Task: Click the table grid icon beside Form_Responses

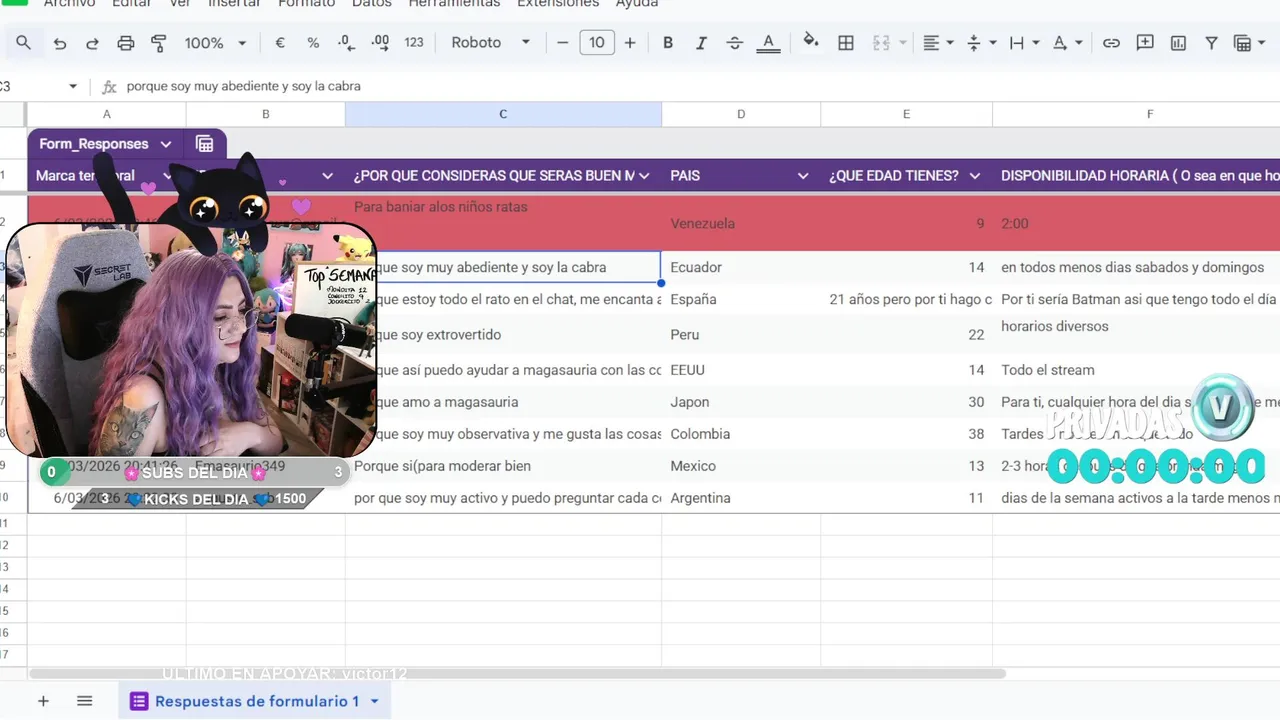Action: (x=204, y=144)
